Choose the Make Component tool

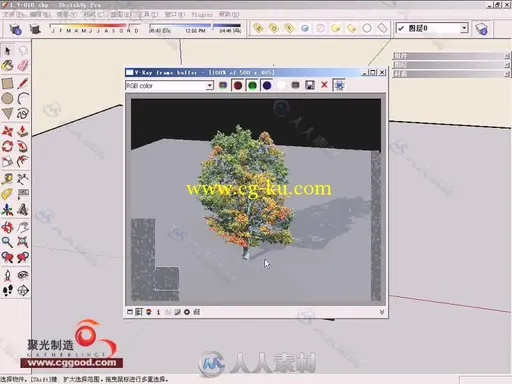23,51
